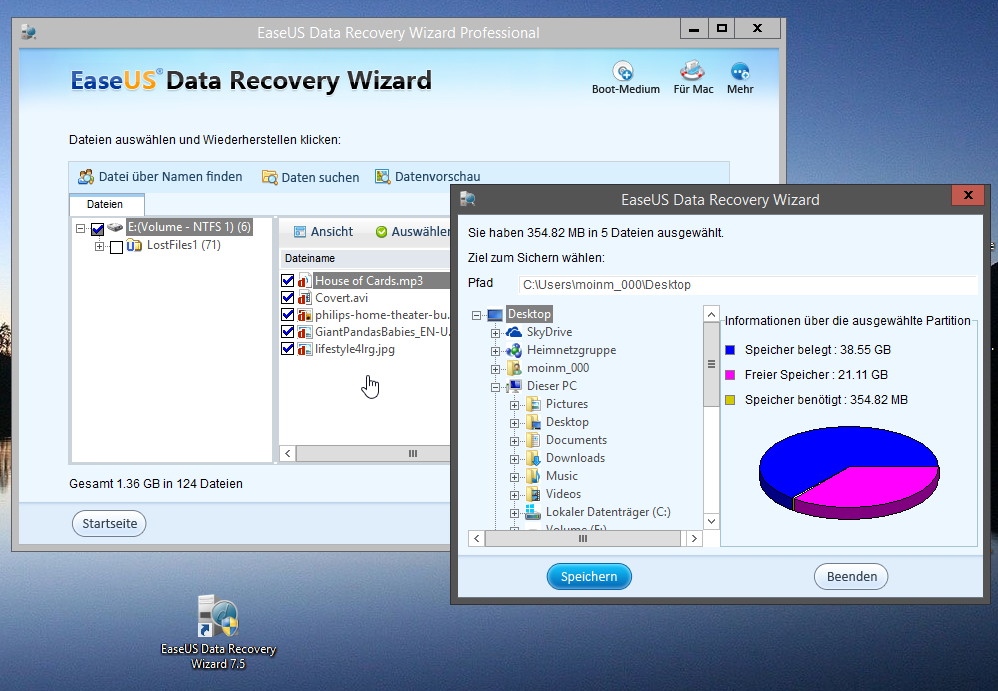Click the blue Speicher belegt swatch

click(730, 350)
